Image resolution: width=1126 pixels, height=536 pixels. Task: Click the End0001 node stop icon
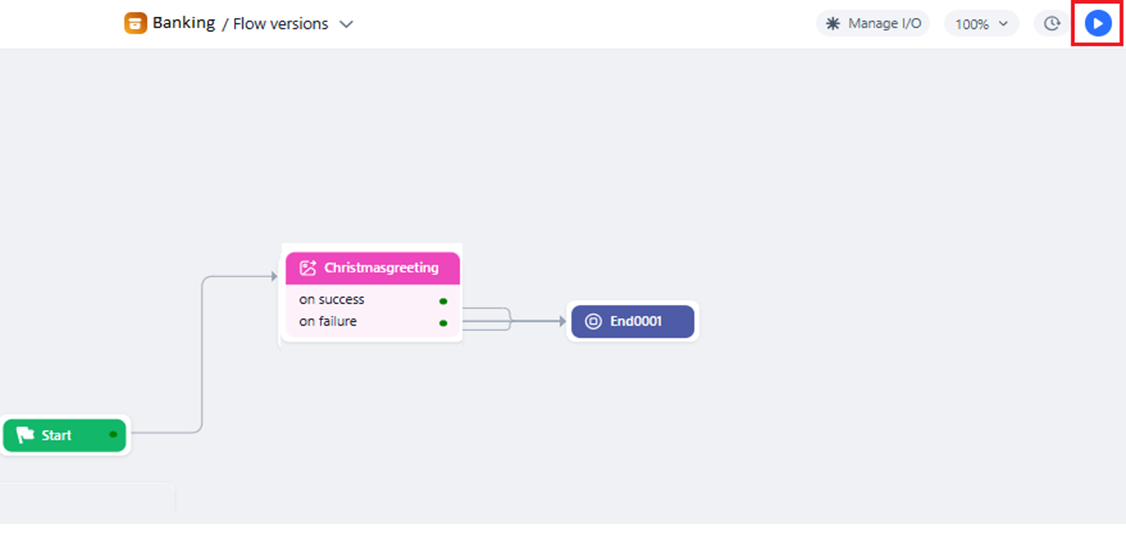(x=593, y=321)
